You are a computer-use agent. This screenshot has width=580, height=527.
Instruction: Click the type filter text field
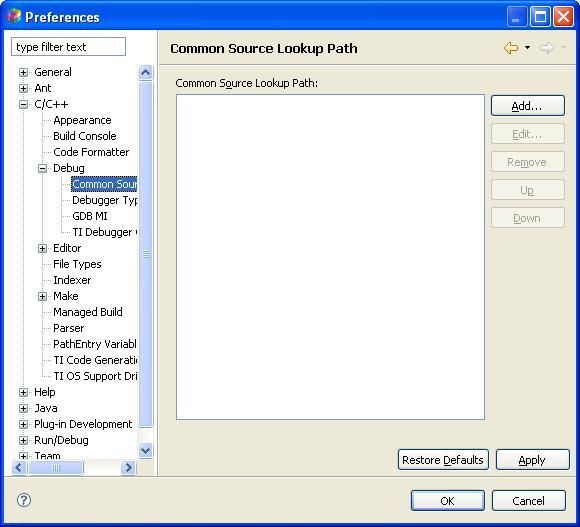(x=68, y=47)
